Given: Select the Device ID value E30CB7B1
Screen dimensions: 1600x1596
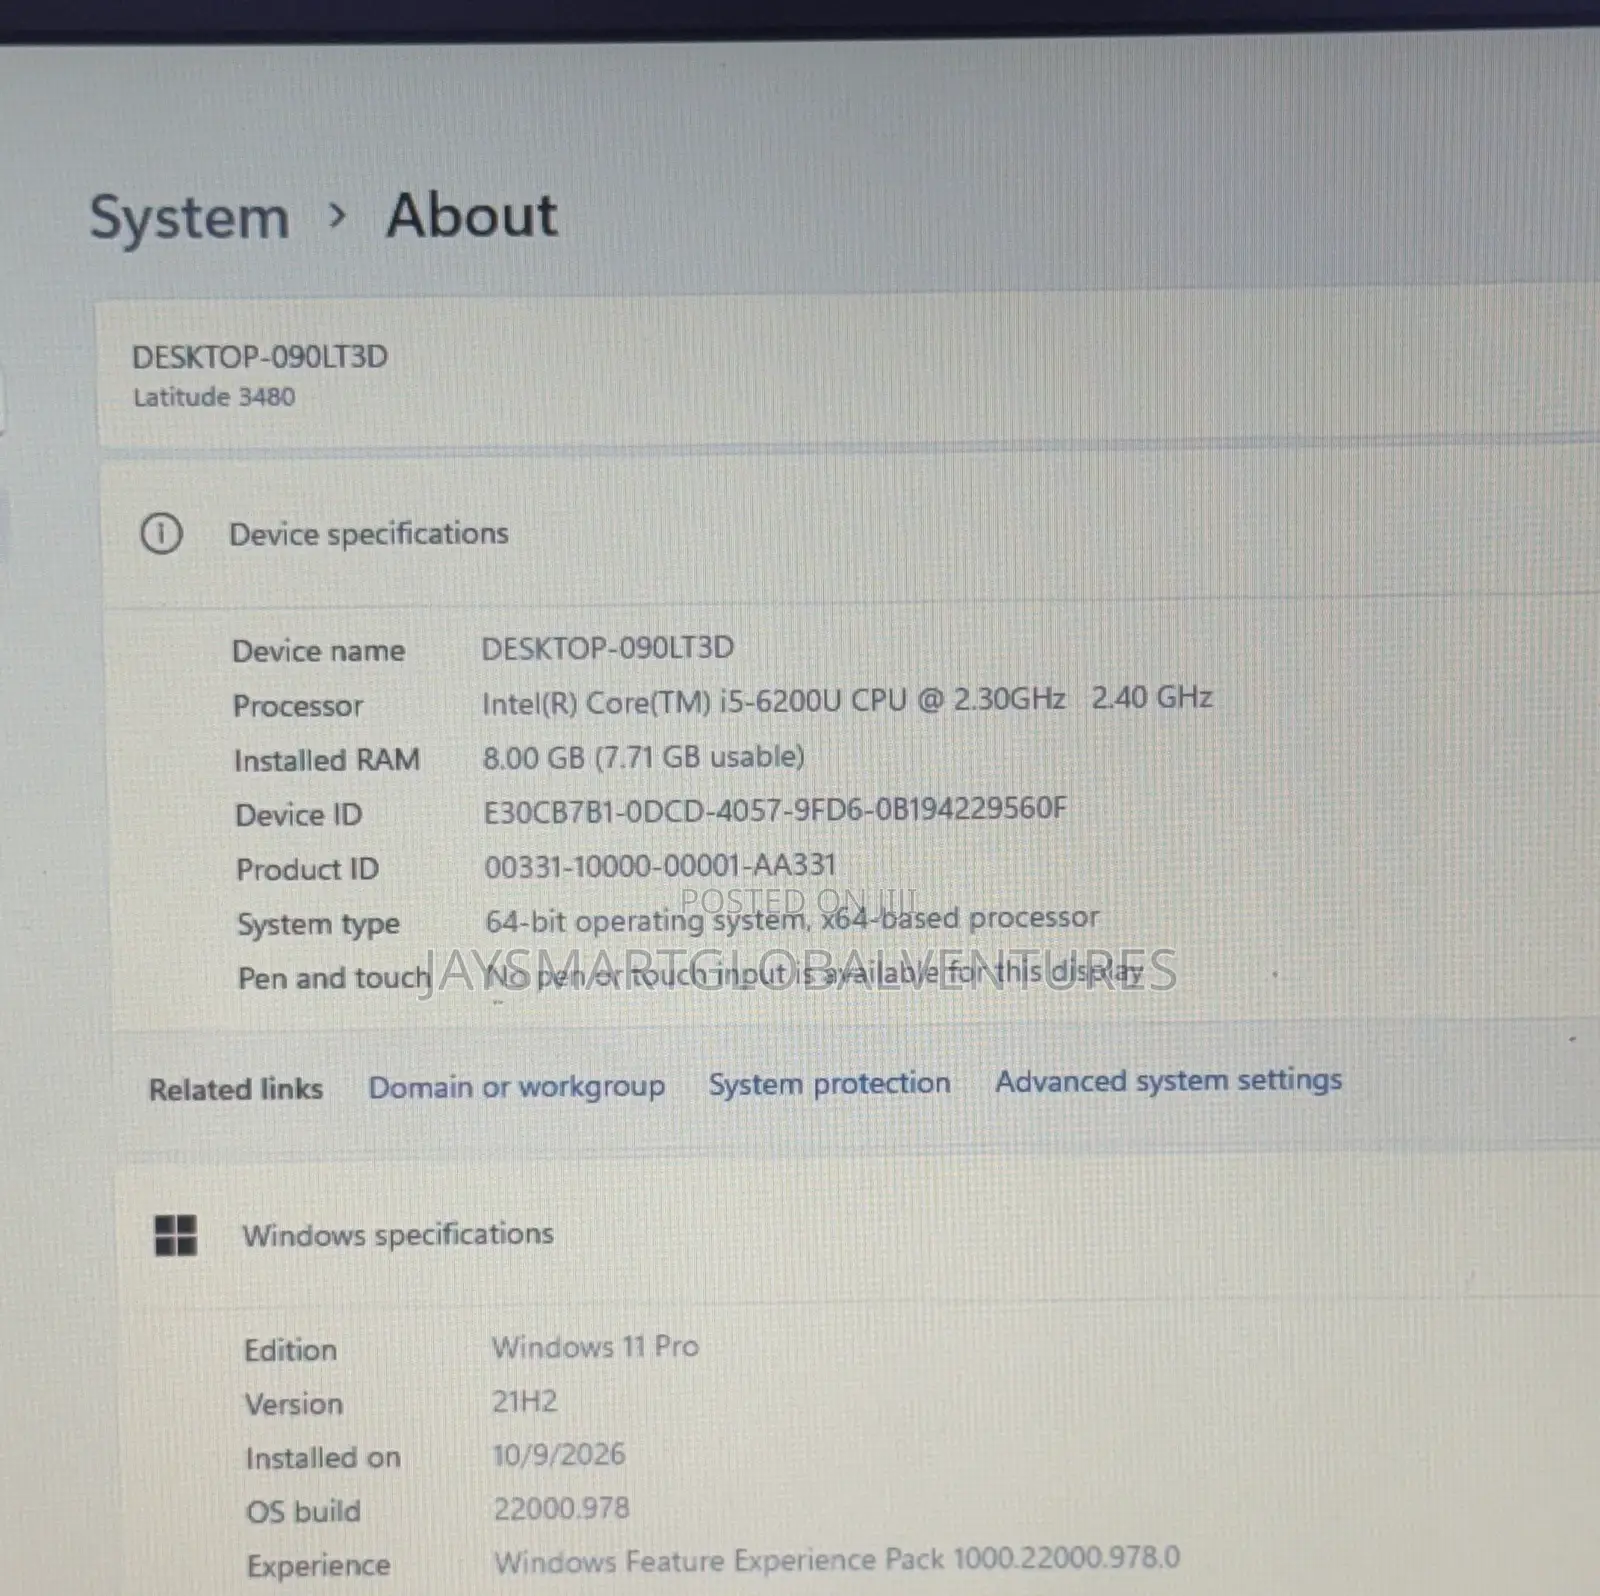Looking at the screenshot, I should pyautogui.click(x=775, y=810).
